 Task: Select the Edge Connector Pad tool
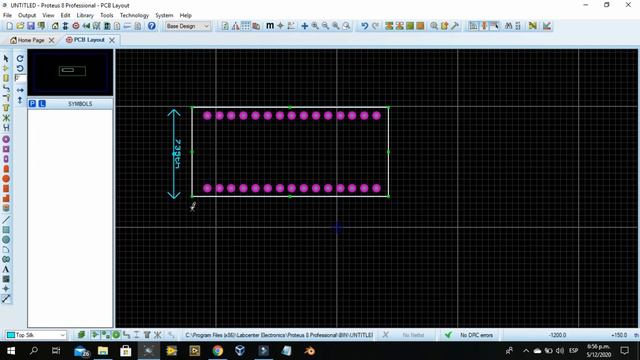6,169
